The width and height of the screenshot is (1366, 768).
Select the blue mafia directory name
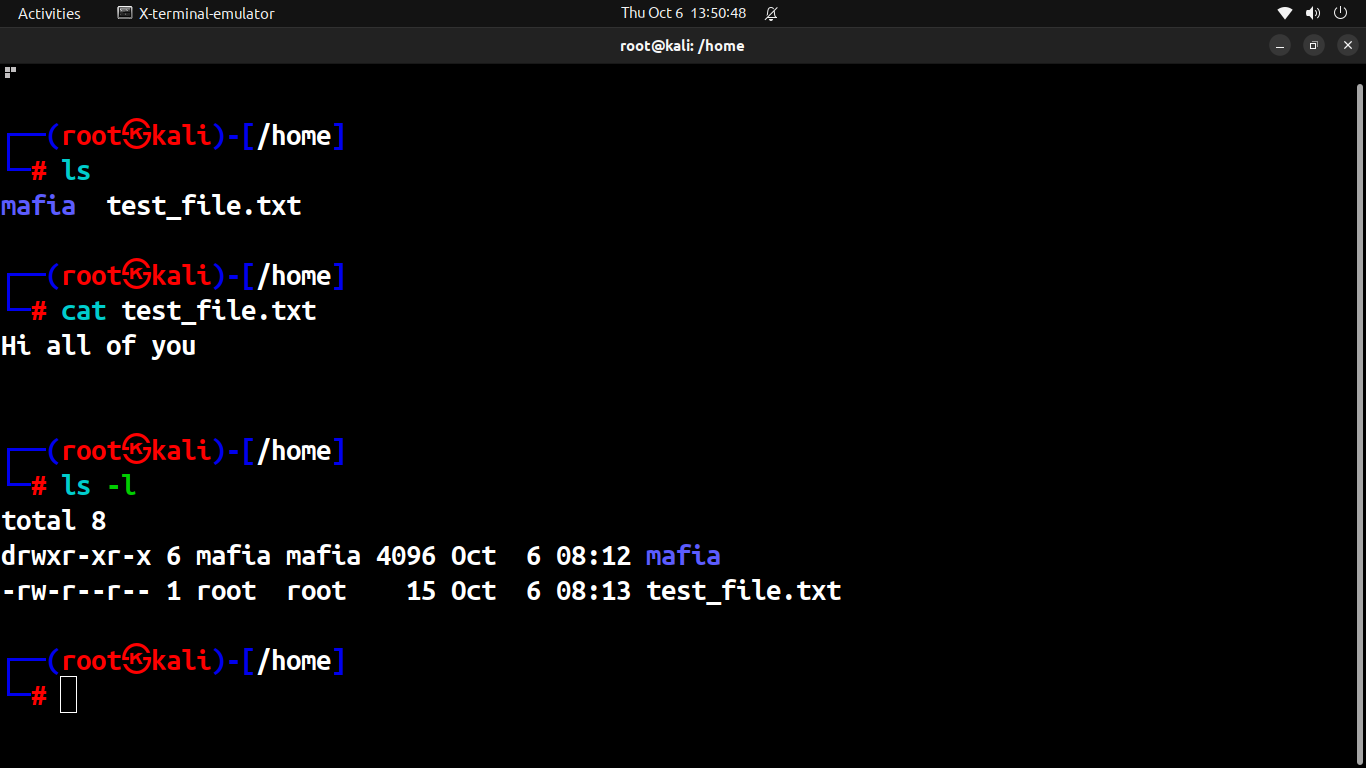38,205
